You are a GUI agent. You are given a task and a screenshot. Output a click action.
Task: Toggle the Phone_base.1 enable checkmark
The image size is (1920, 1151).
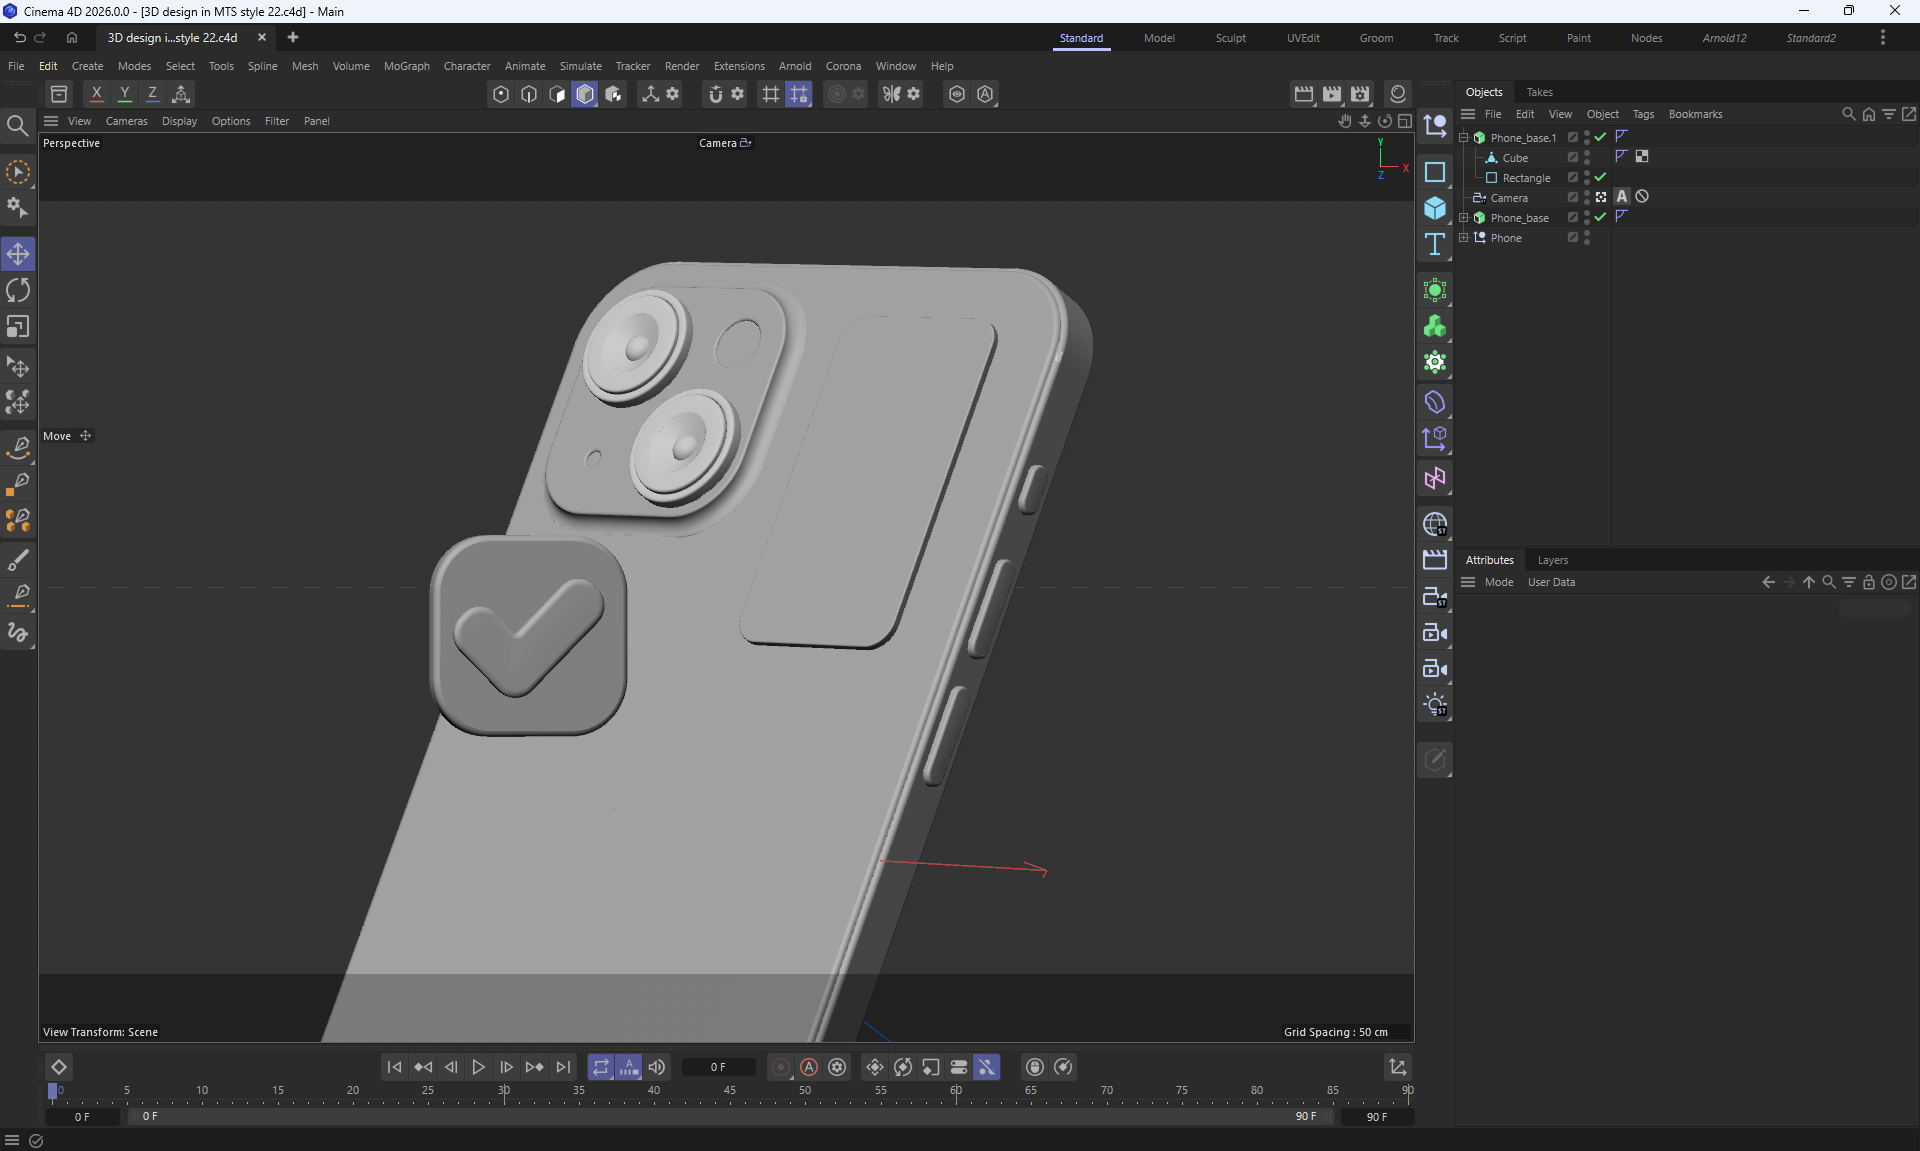[1600, 137]
